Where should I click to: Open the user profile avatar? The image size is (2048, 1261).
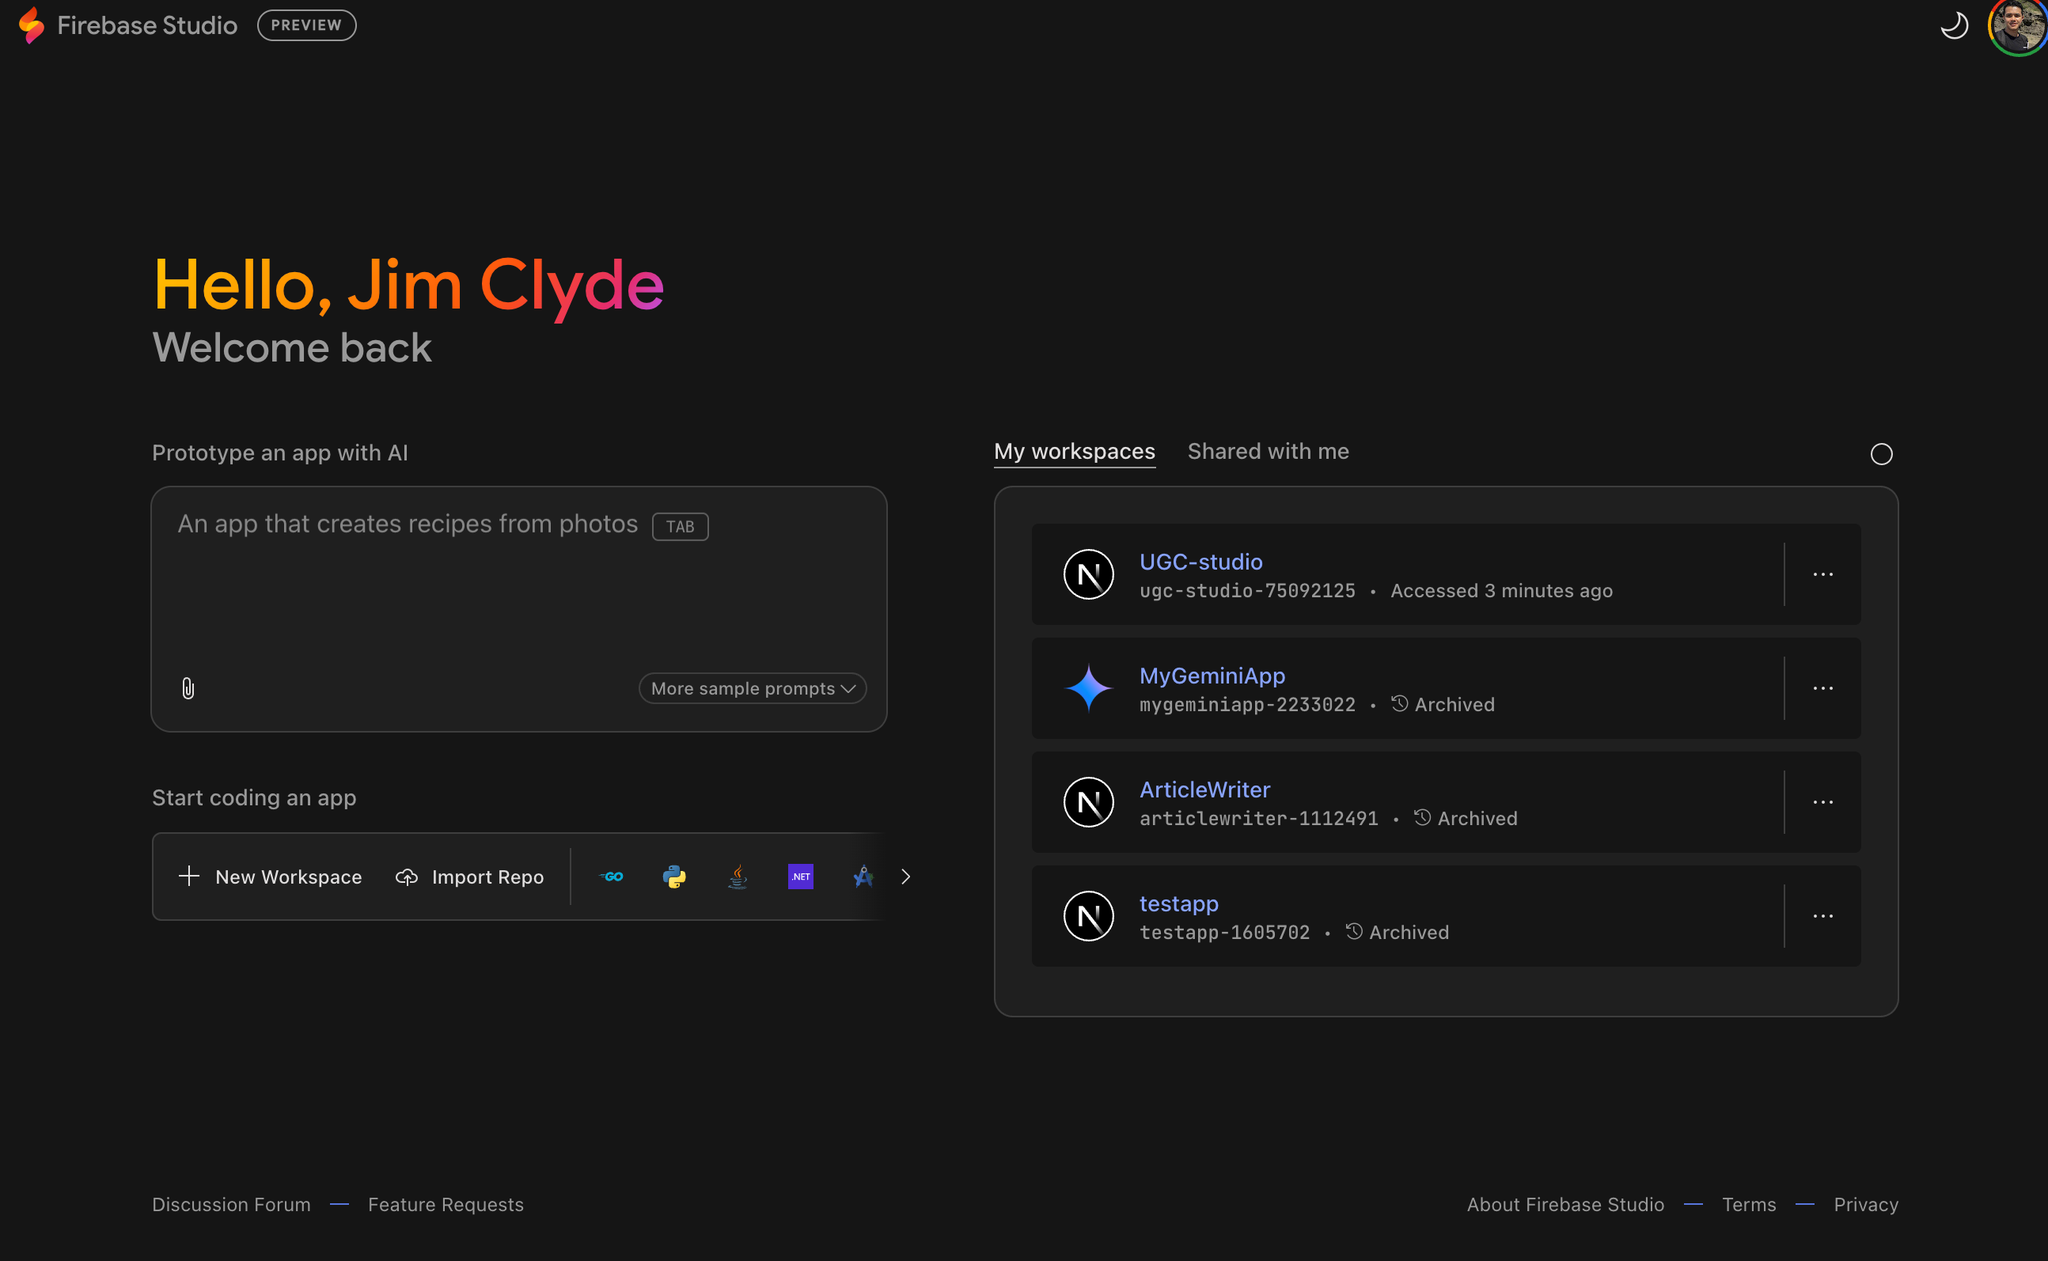pyautogui.click(x=2016, y=26)
